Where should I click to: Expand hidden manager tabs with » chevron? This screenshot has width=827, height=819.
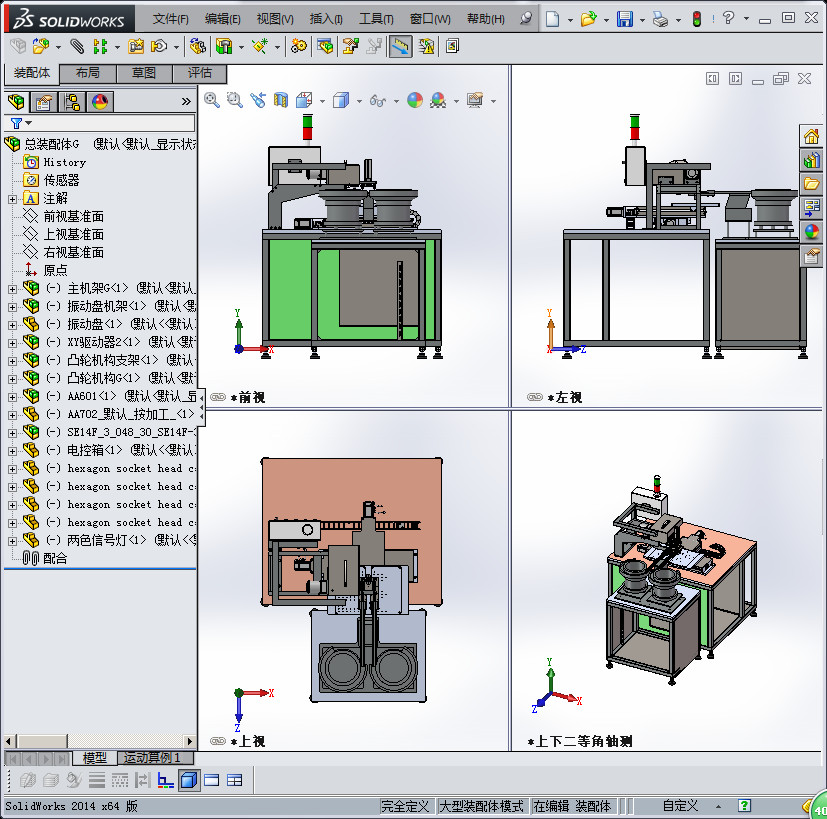click(186, 101)
